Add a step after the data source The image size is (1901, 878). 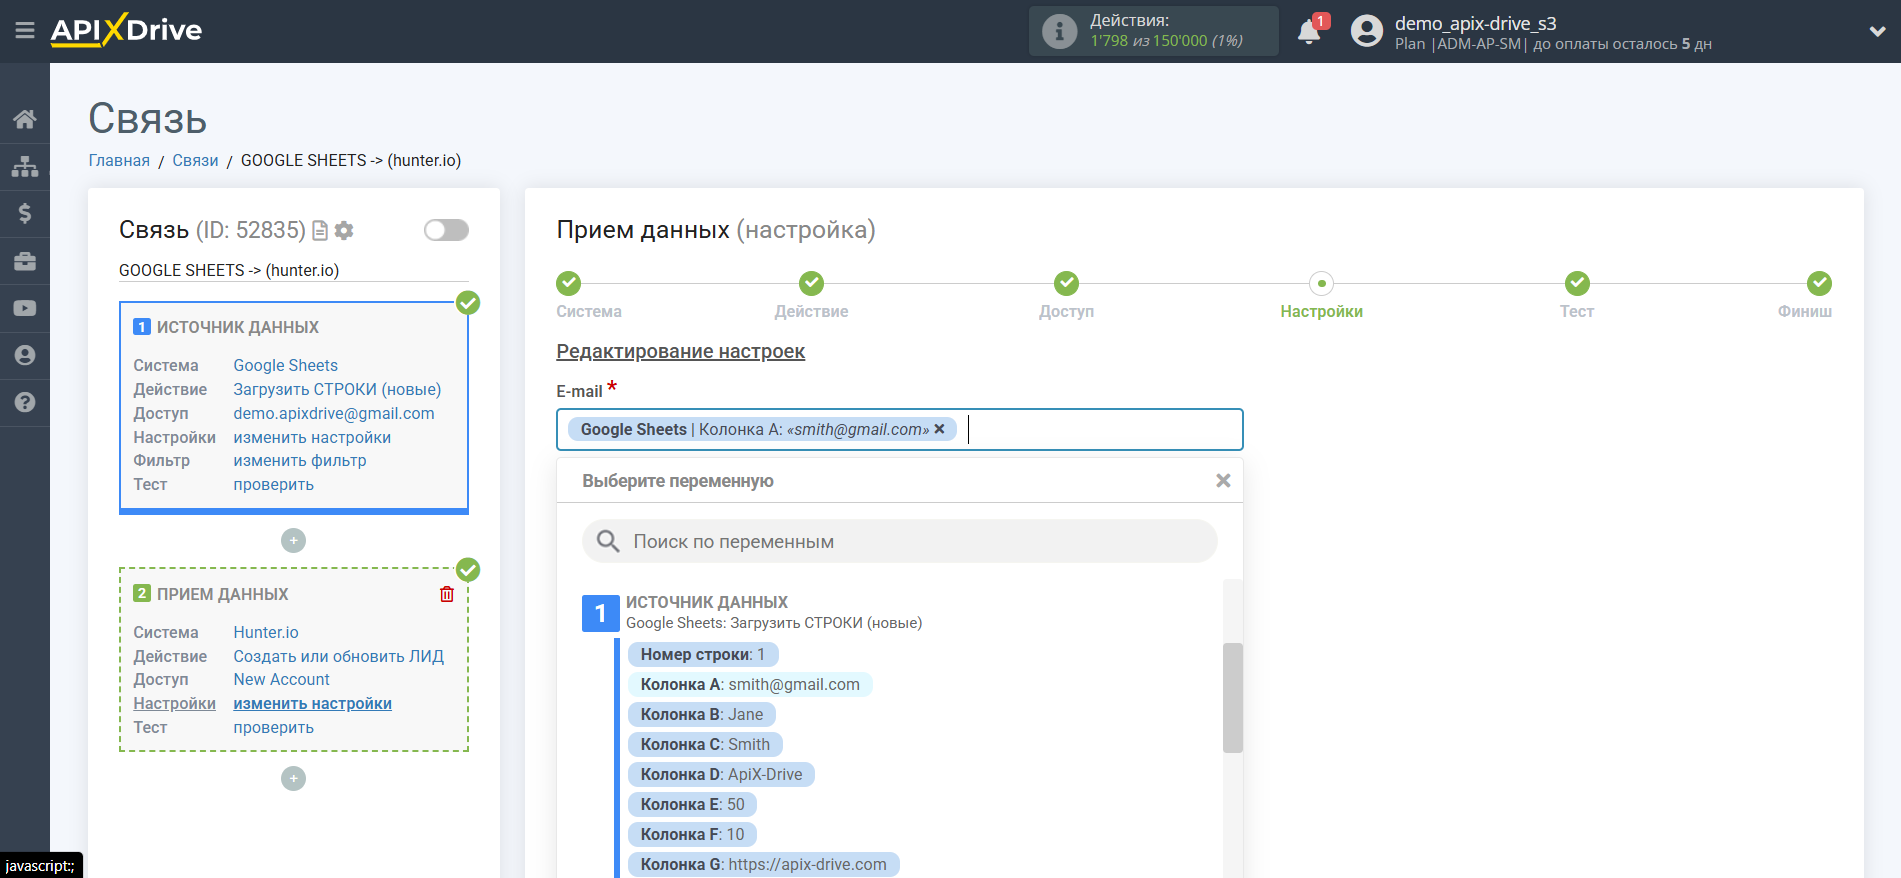(293, 540)
